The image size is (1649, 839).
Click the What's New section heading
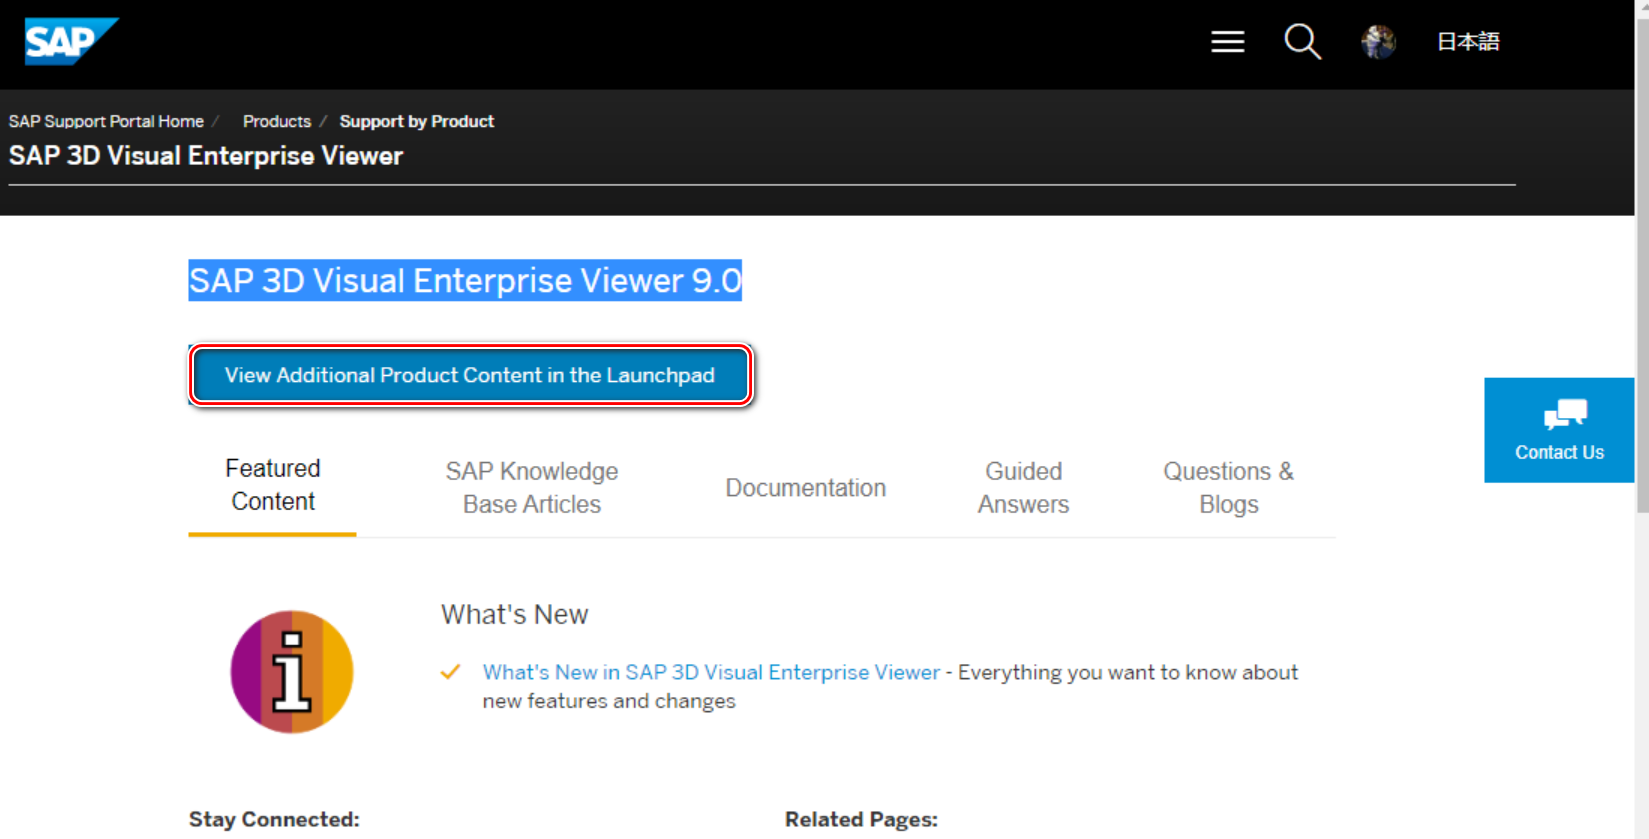(515, 614)
